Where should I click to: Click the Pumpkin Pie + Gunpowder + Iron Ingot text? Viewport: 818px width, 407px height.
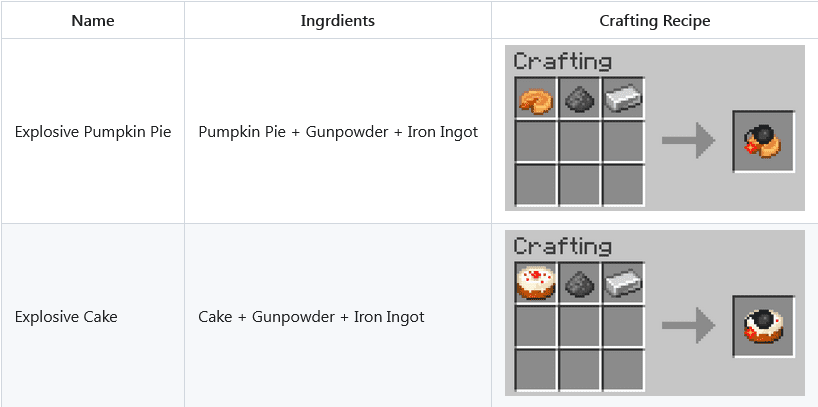[x=338, y=132]
